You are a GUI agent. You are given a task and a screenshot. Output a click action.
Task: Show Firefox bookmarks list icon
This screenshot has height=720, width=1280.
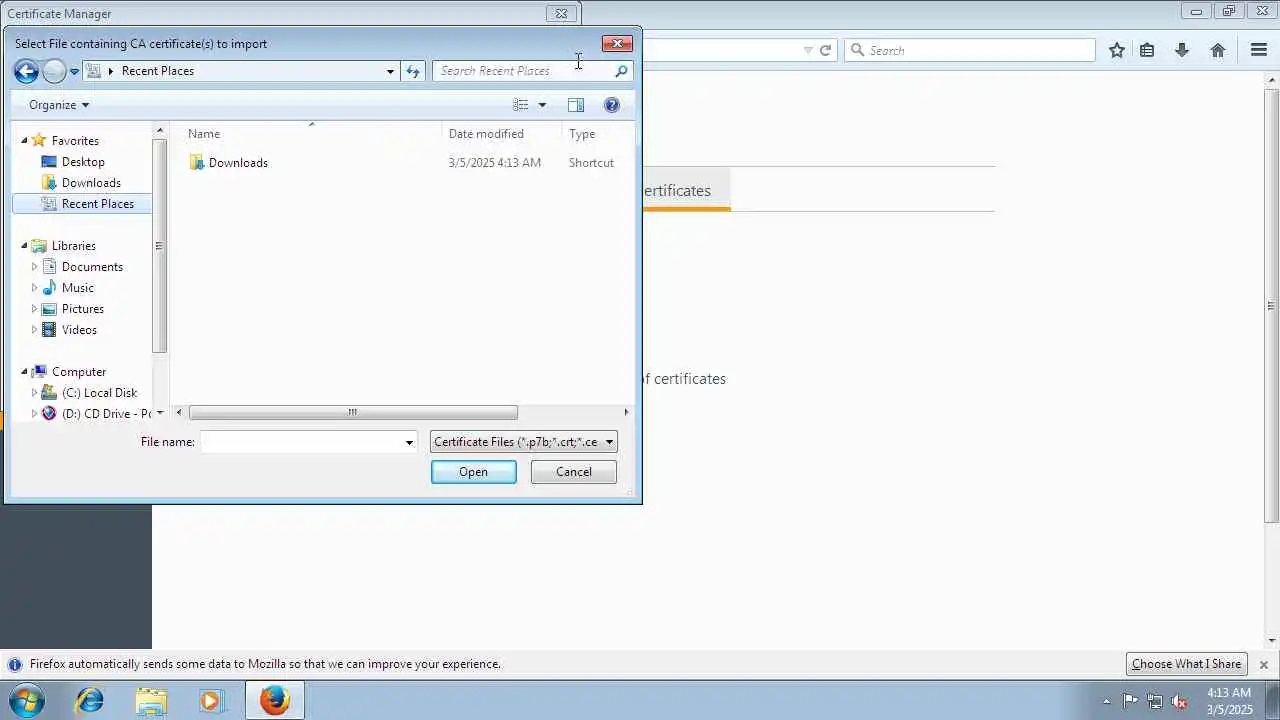pyautogui.click(x=1147, y=50)
